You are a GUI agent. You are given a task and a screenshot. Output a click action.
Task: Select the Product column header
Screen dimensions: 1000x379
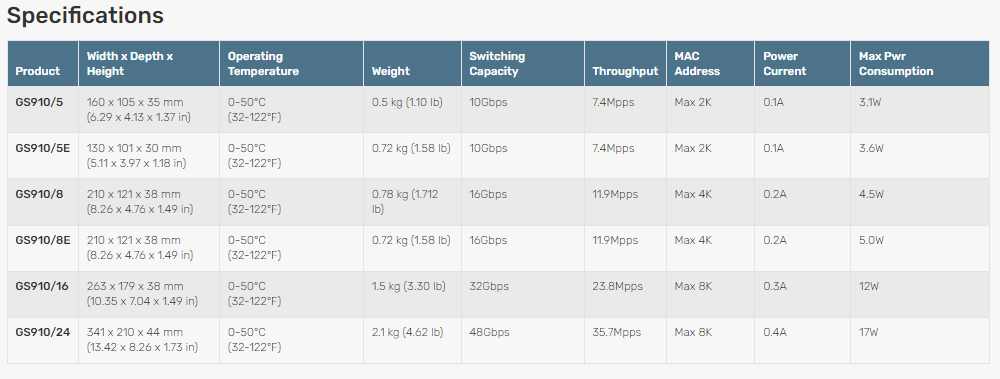(x=38, y=71)
